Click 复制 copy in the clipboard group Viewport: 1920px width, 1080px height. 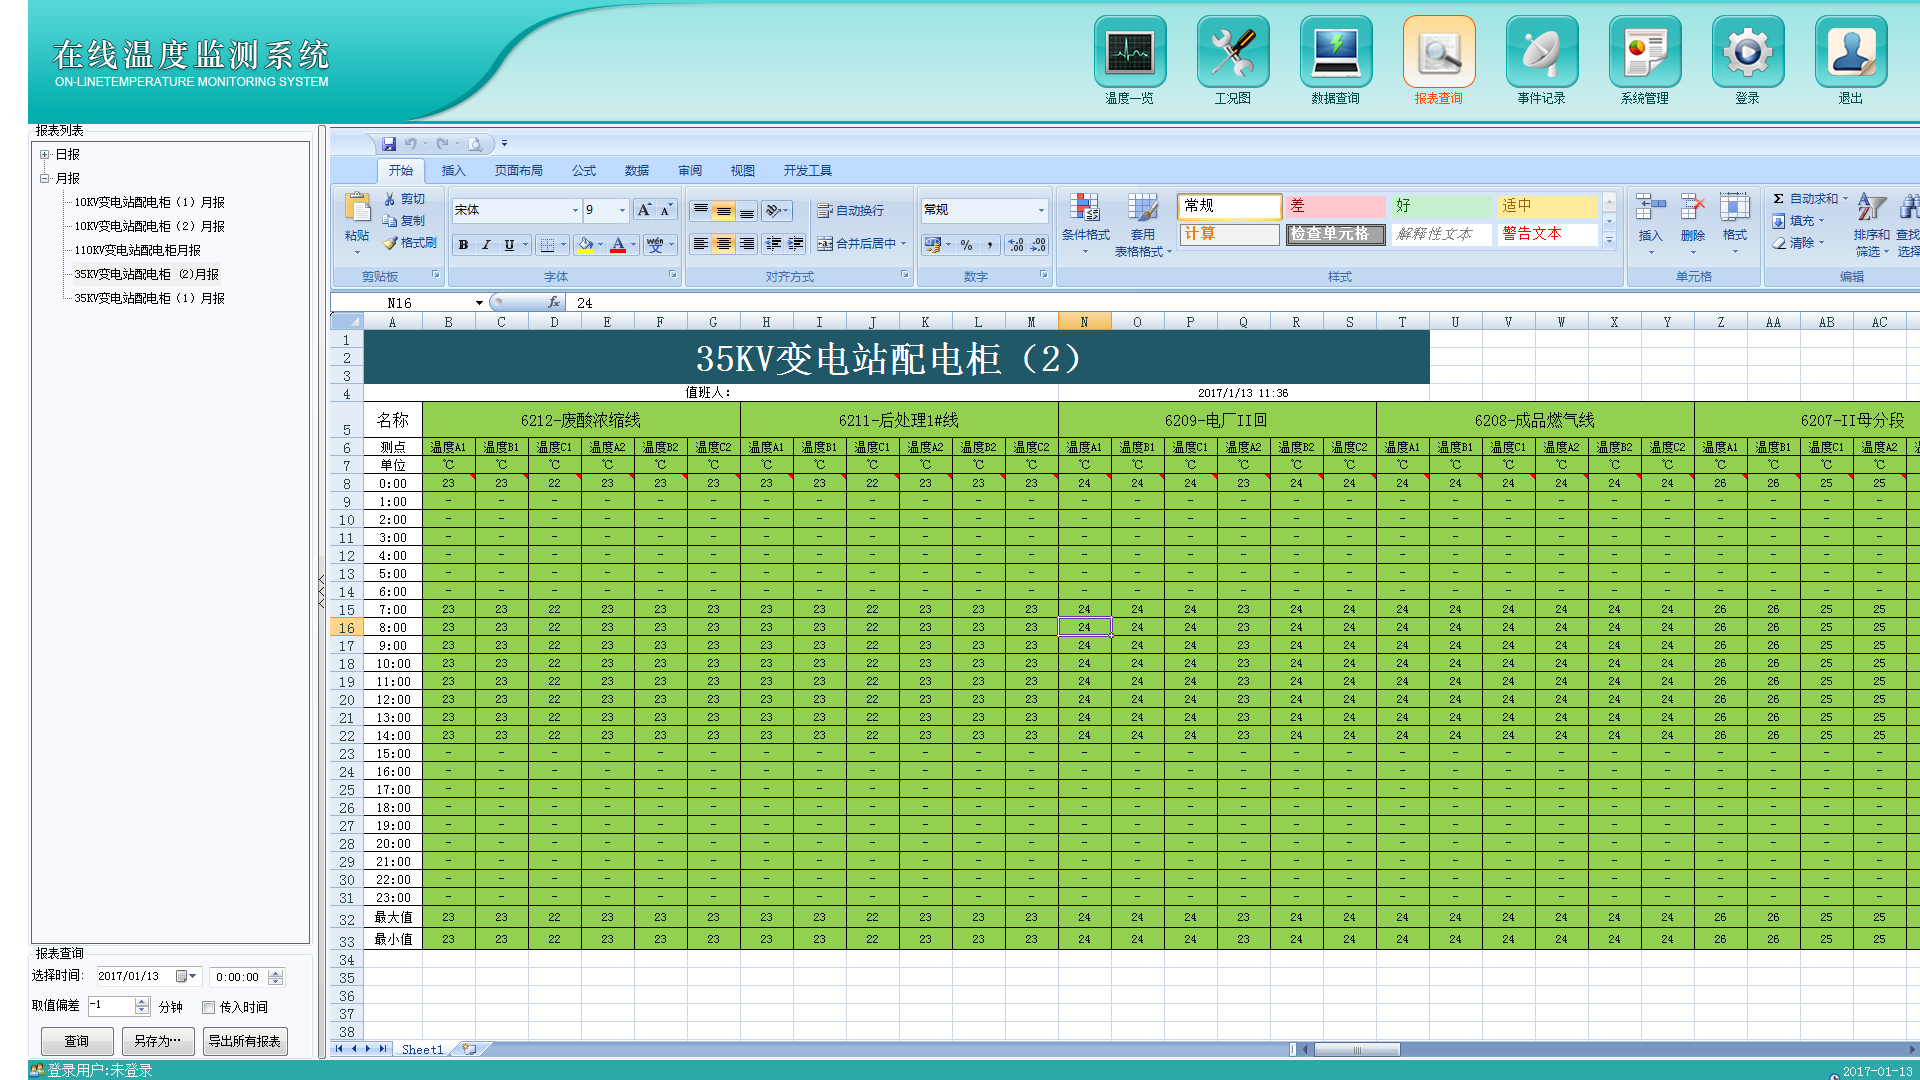(x=405, y=221)
